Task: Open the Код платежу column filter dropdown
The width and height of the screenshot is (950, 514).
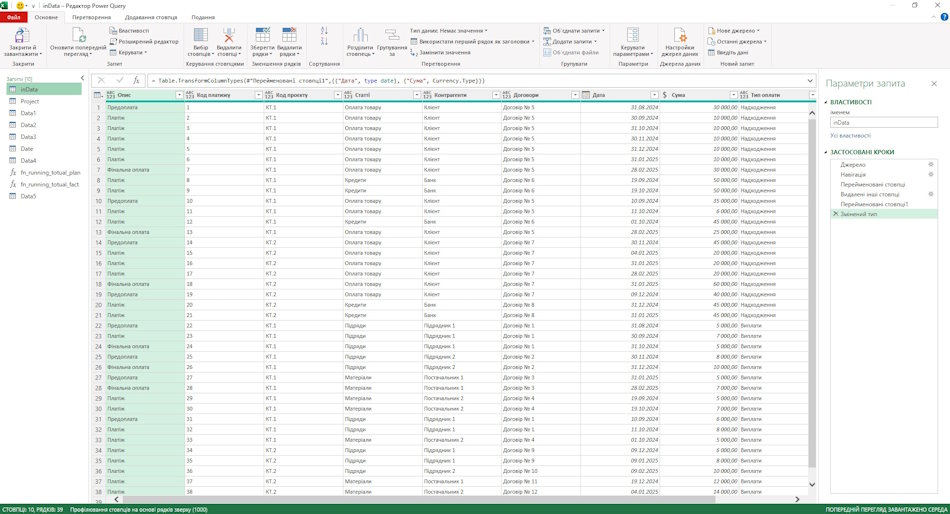Action: click(258, 95)
